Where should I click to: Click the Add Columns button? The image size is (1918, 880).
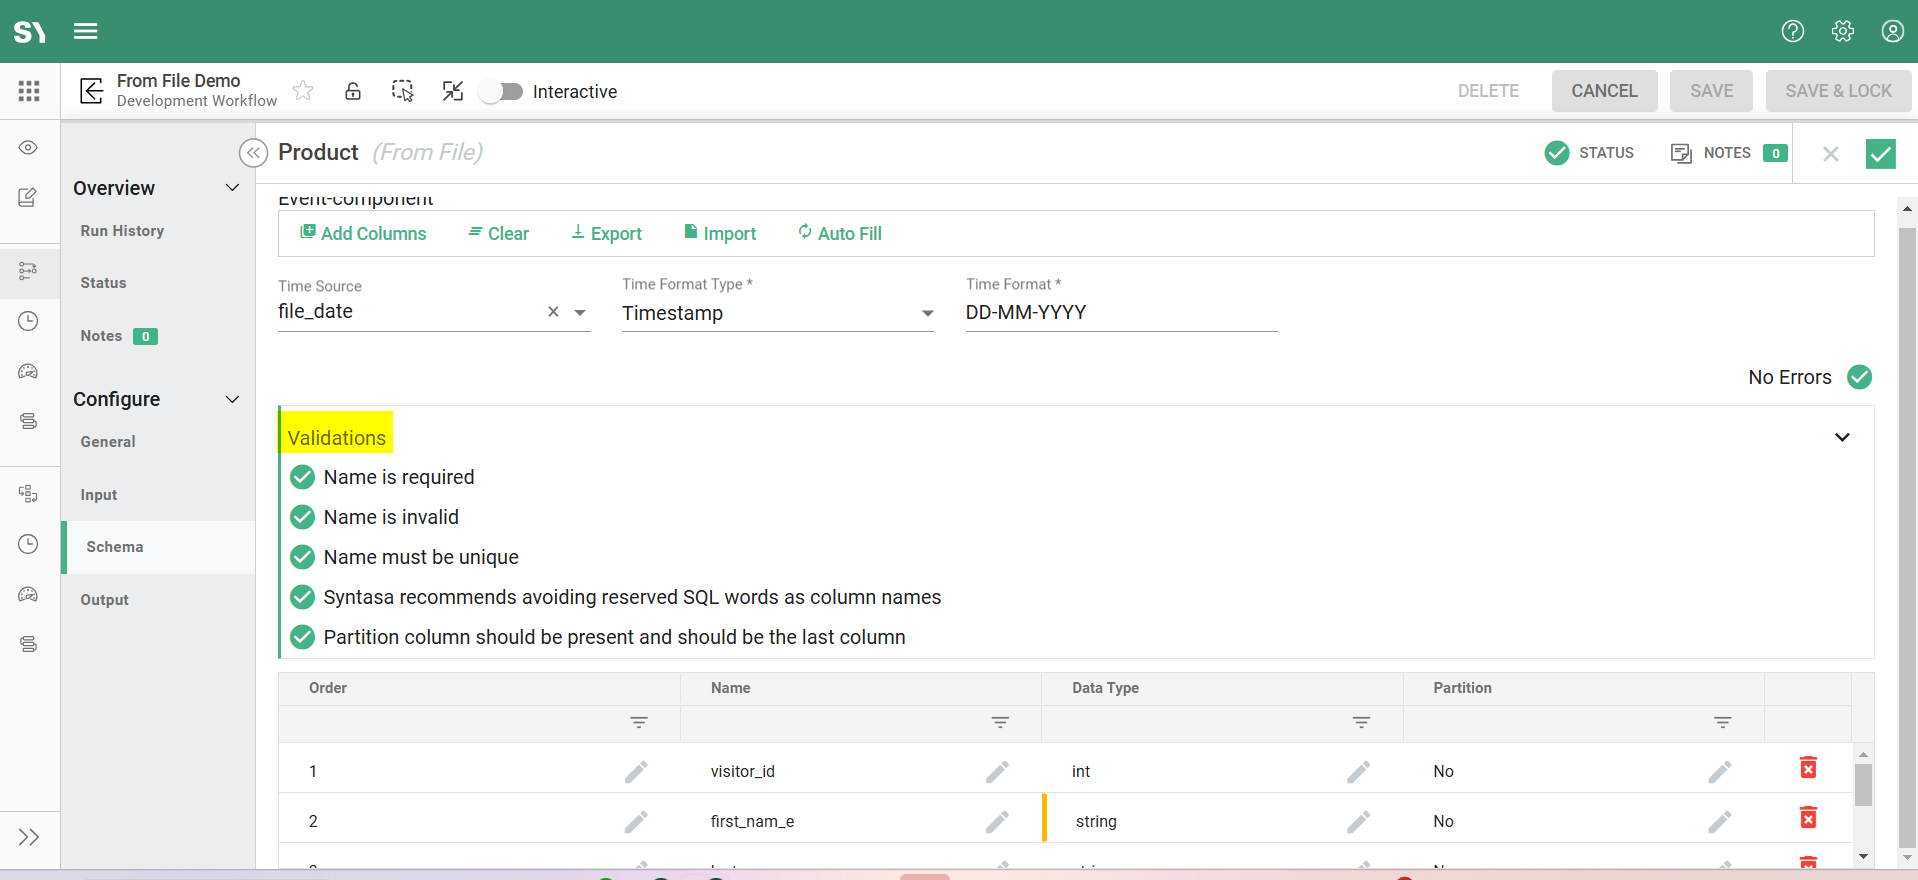[x=363, y=233]
